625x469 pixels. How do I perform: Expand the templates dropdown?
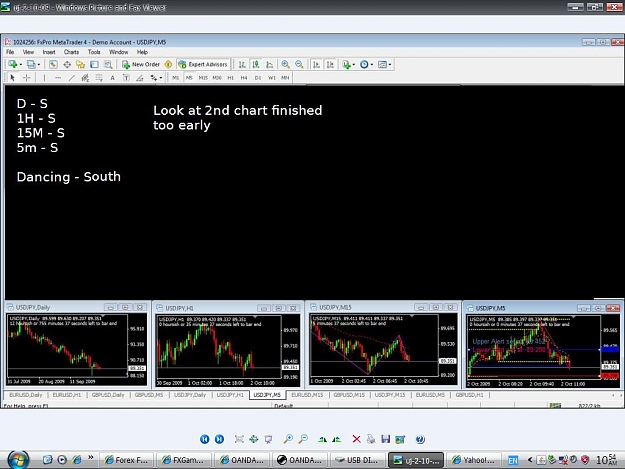pos(390,65)
